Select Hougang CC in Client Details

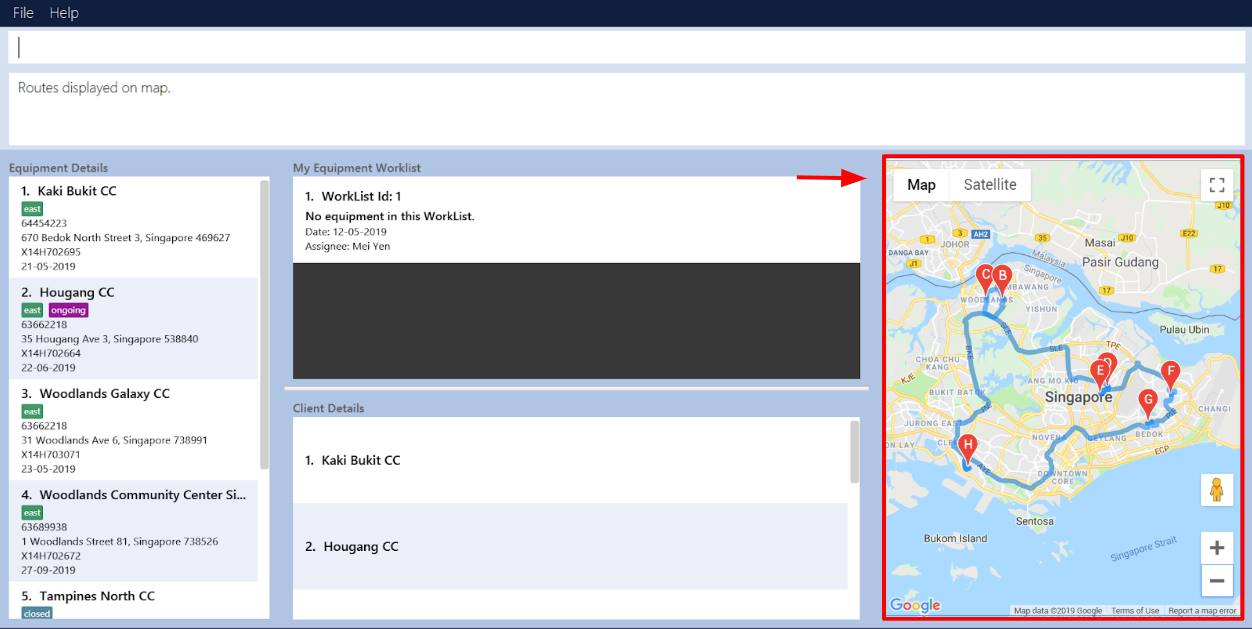coord(570,546)
